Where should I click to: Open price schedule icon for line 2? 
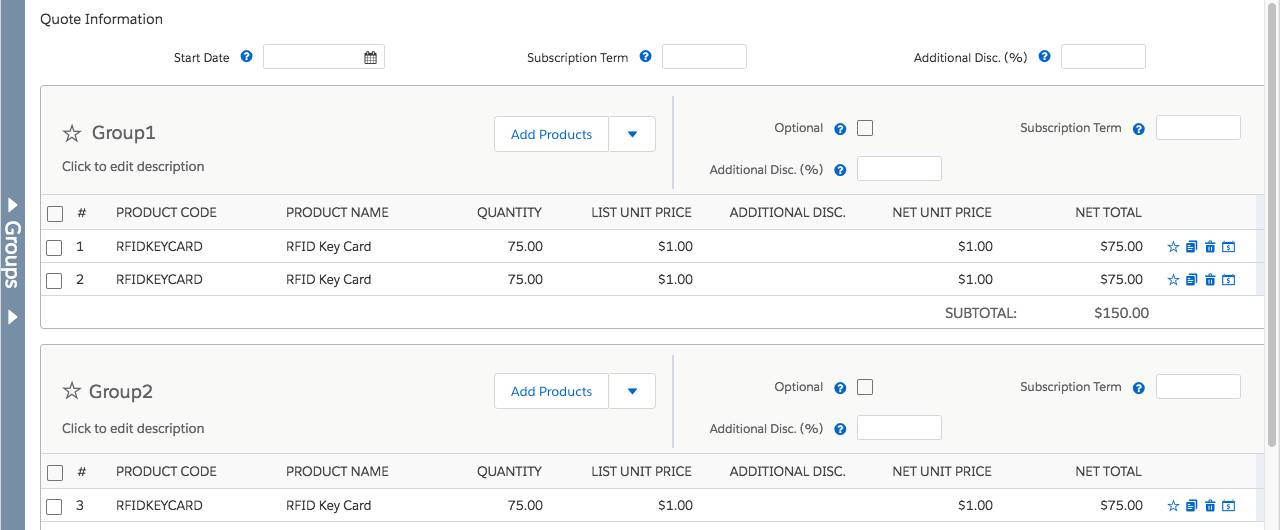pos(1229,280)
